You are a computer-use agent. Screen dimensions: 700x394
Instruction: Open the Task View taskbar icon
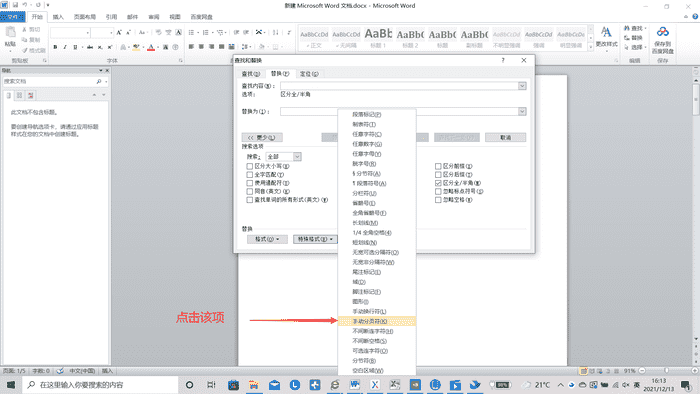click(211, 385)
